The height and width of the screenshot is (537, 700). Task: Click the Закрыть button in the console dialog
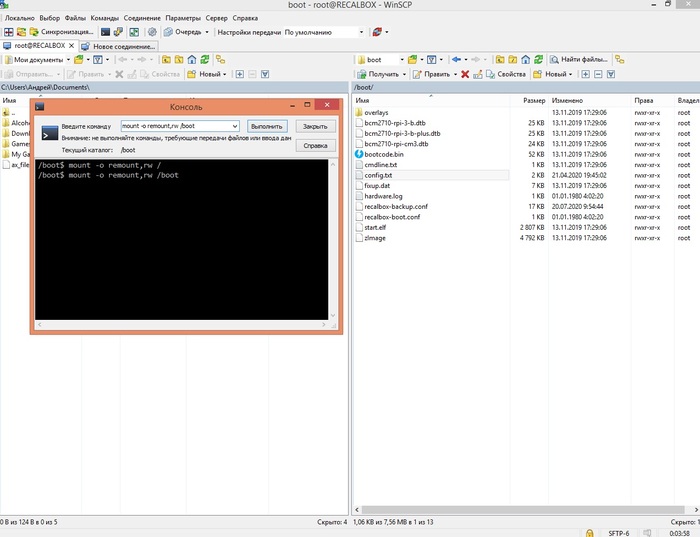314,127
